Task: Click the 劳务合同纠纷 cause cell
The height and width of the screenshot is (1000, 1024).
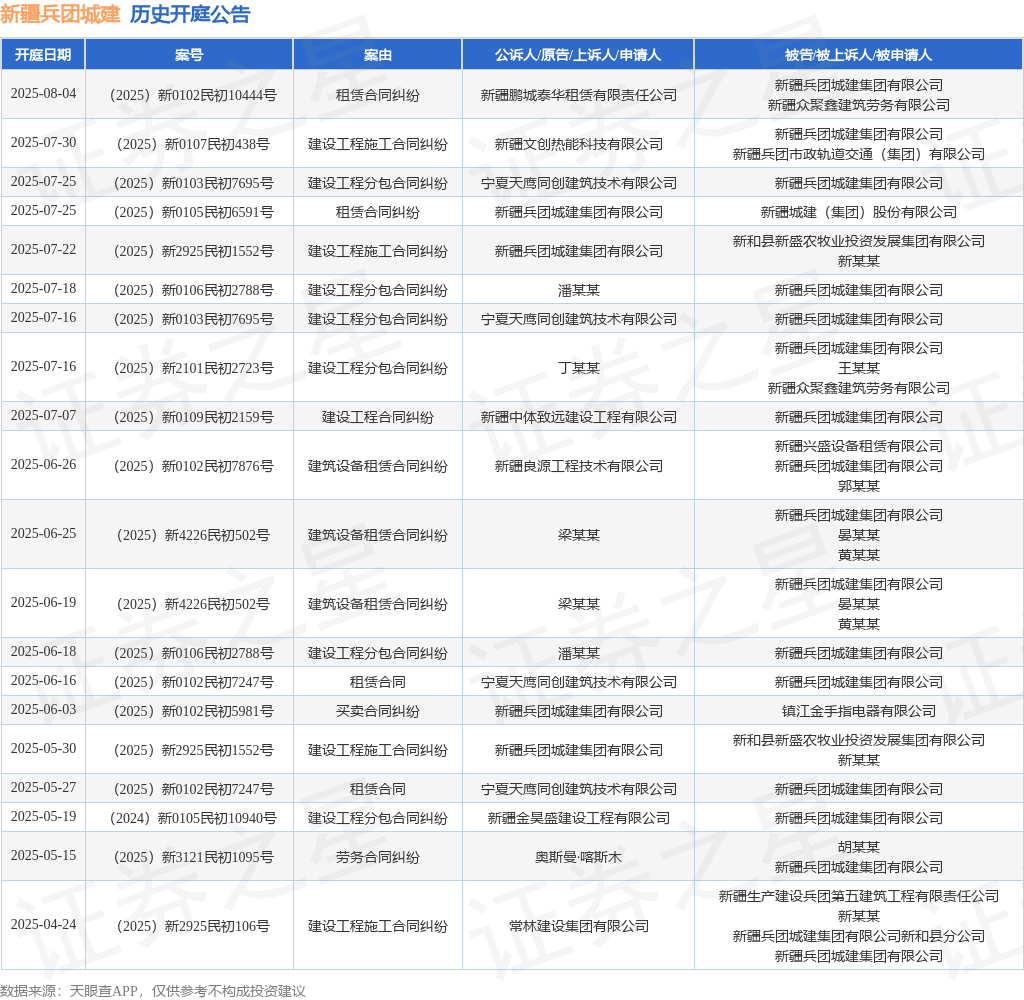Action: (x=377, y=858)
